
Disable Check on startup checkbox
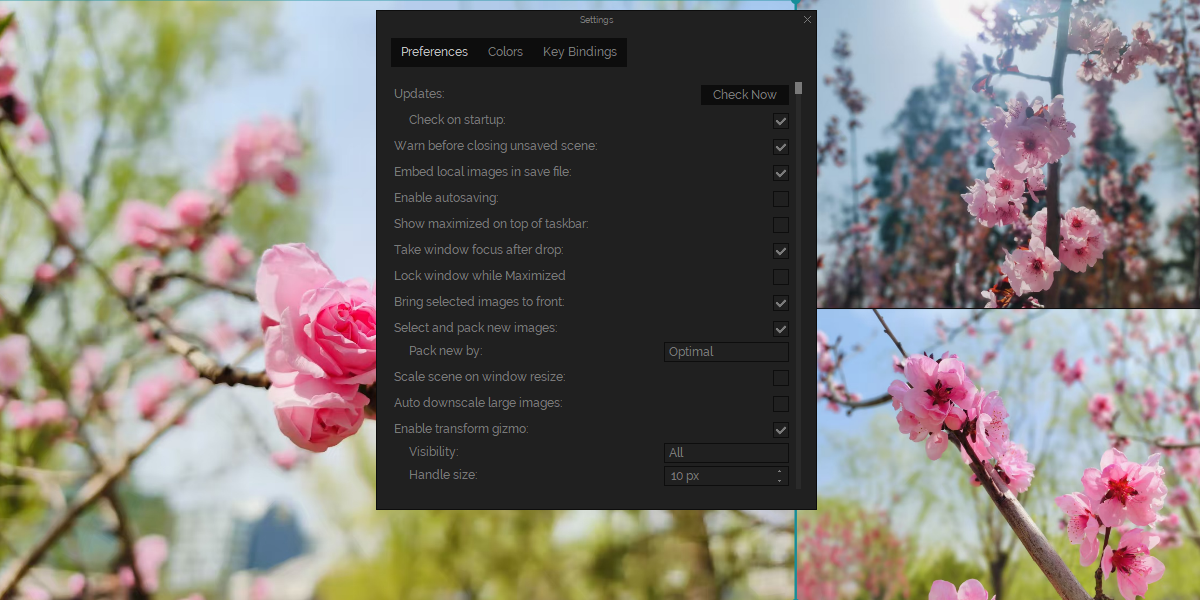[781, 121]
